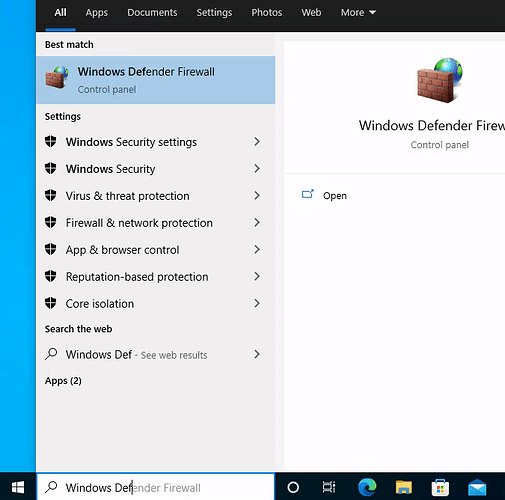Click the taskbar search input box
The width and height of the screenshot is (505, 500).
[156, 487]
